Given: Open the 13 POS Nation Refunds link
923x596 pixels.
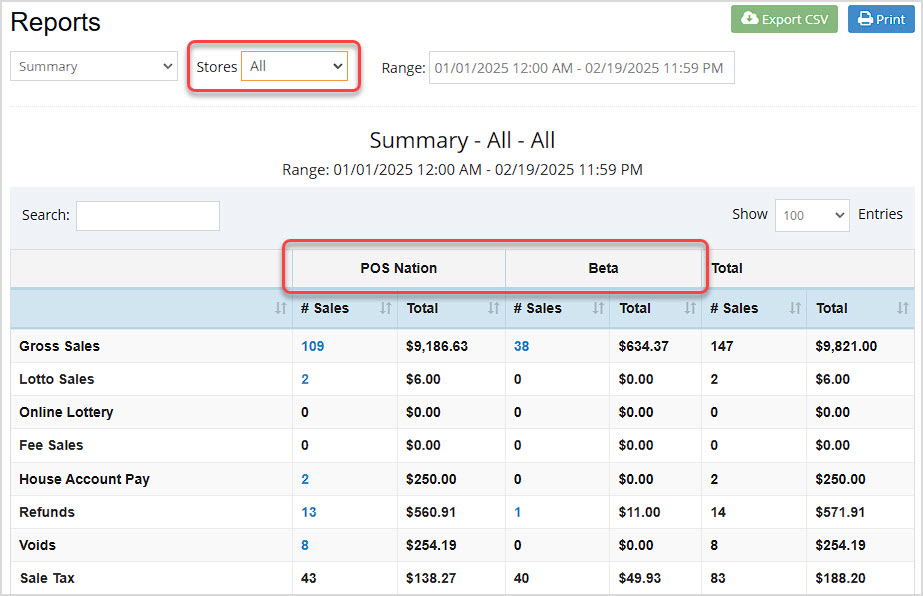Looking at the screenshot, I should point(311,512).
